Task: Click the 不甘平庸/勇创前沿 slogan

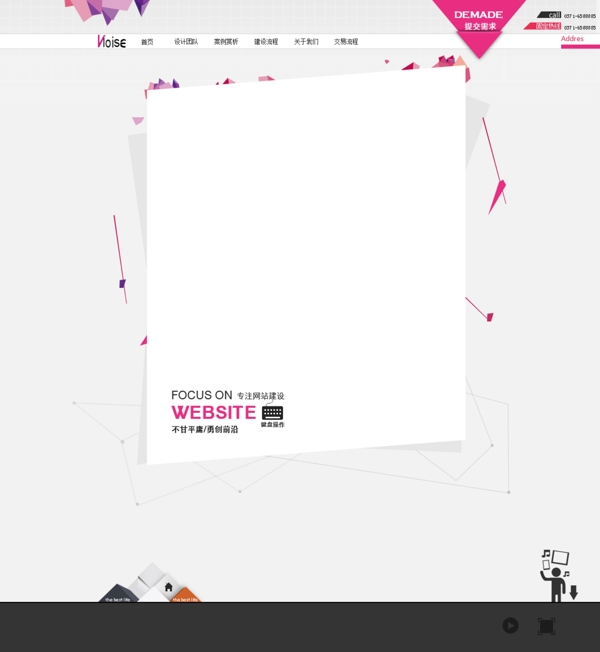Action: pyautogui.click(x=205, y=430)
